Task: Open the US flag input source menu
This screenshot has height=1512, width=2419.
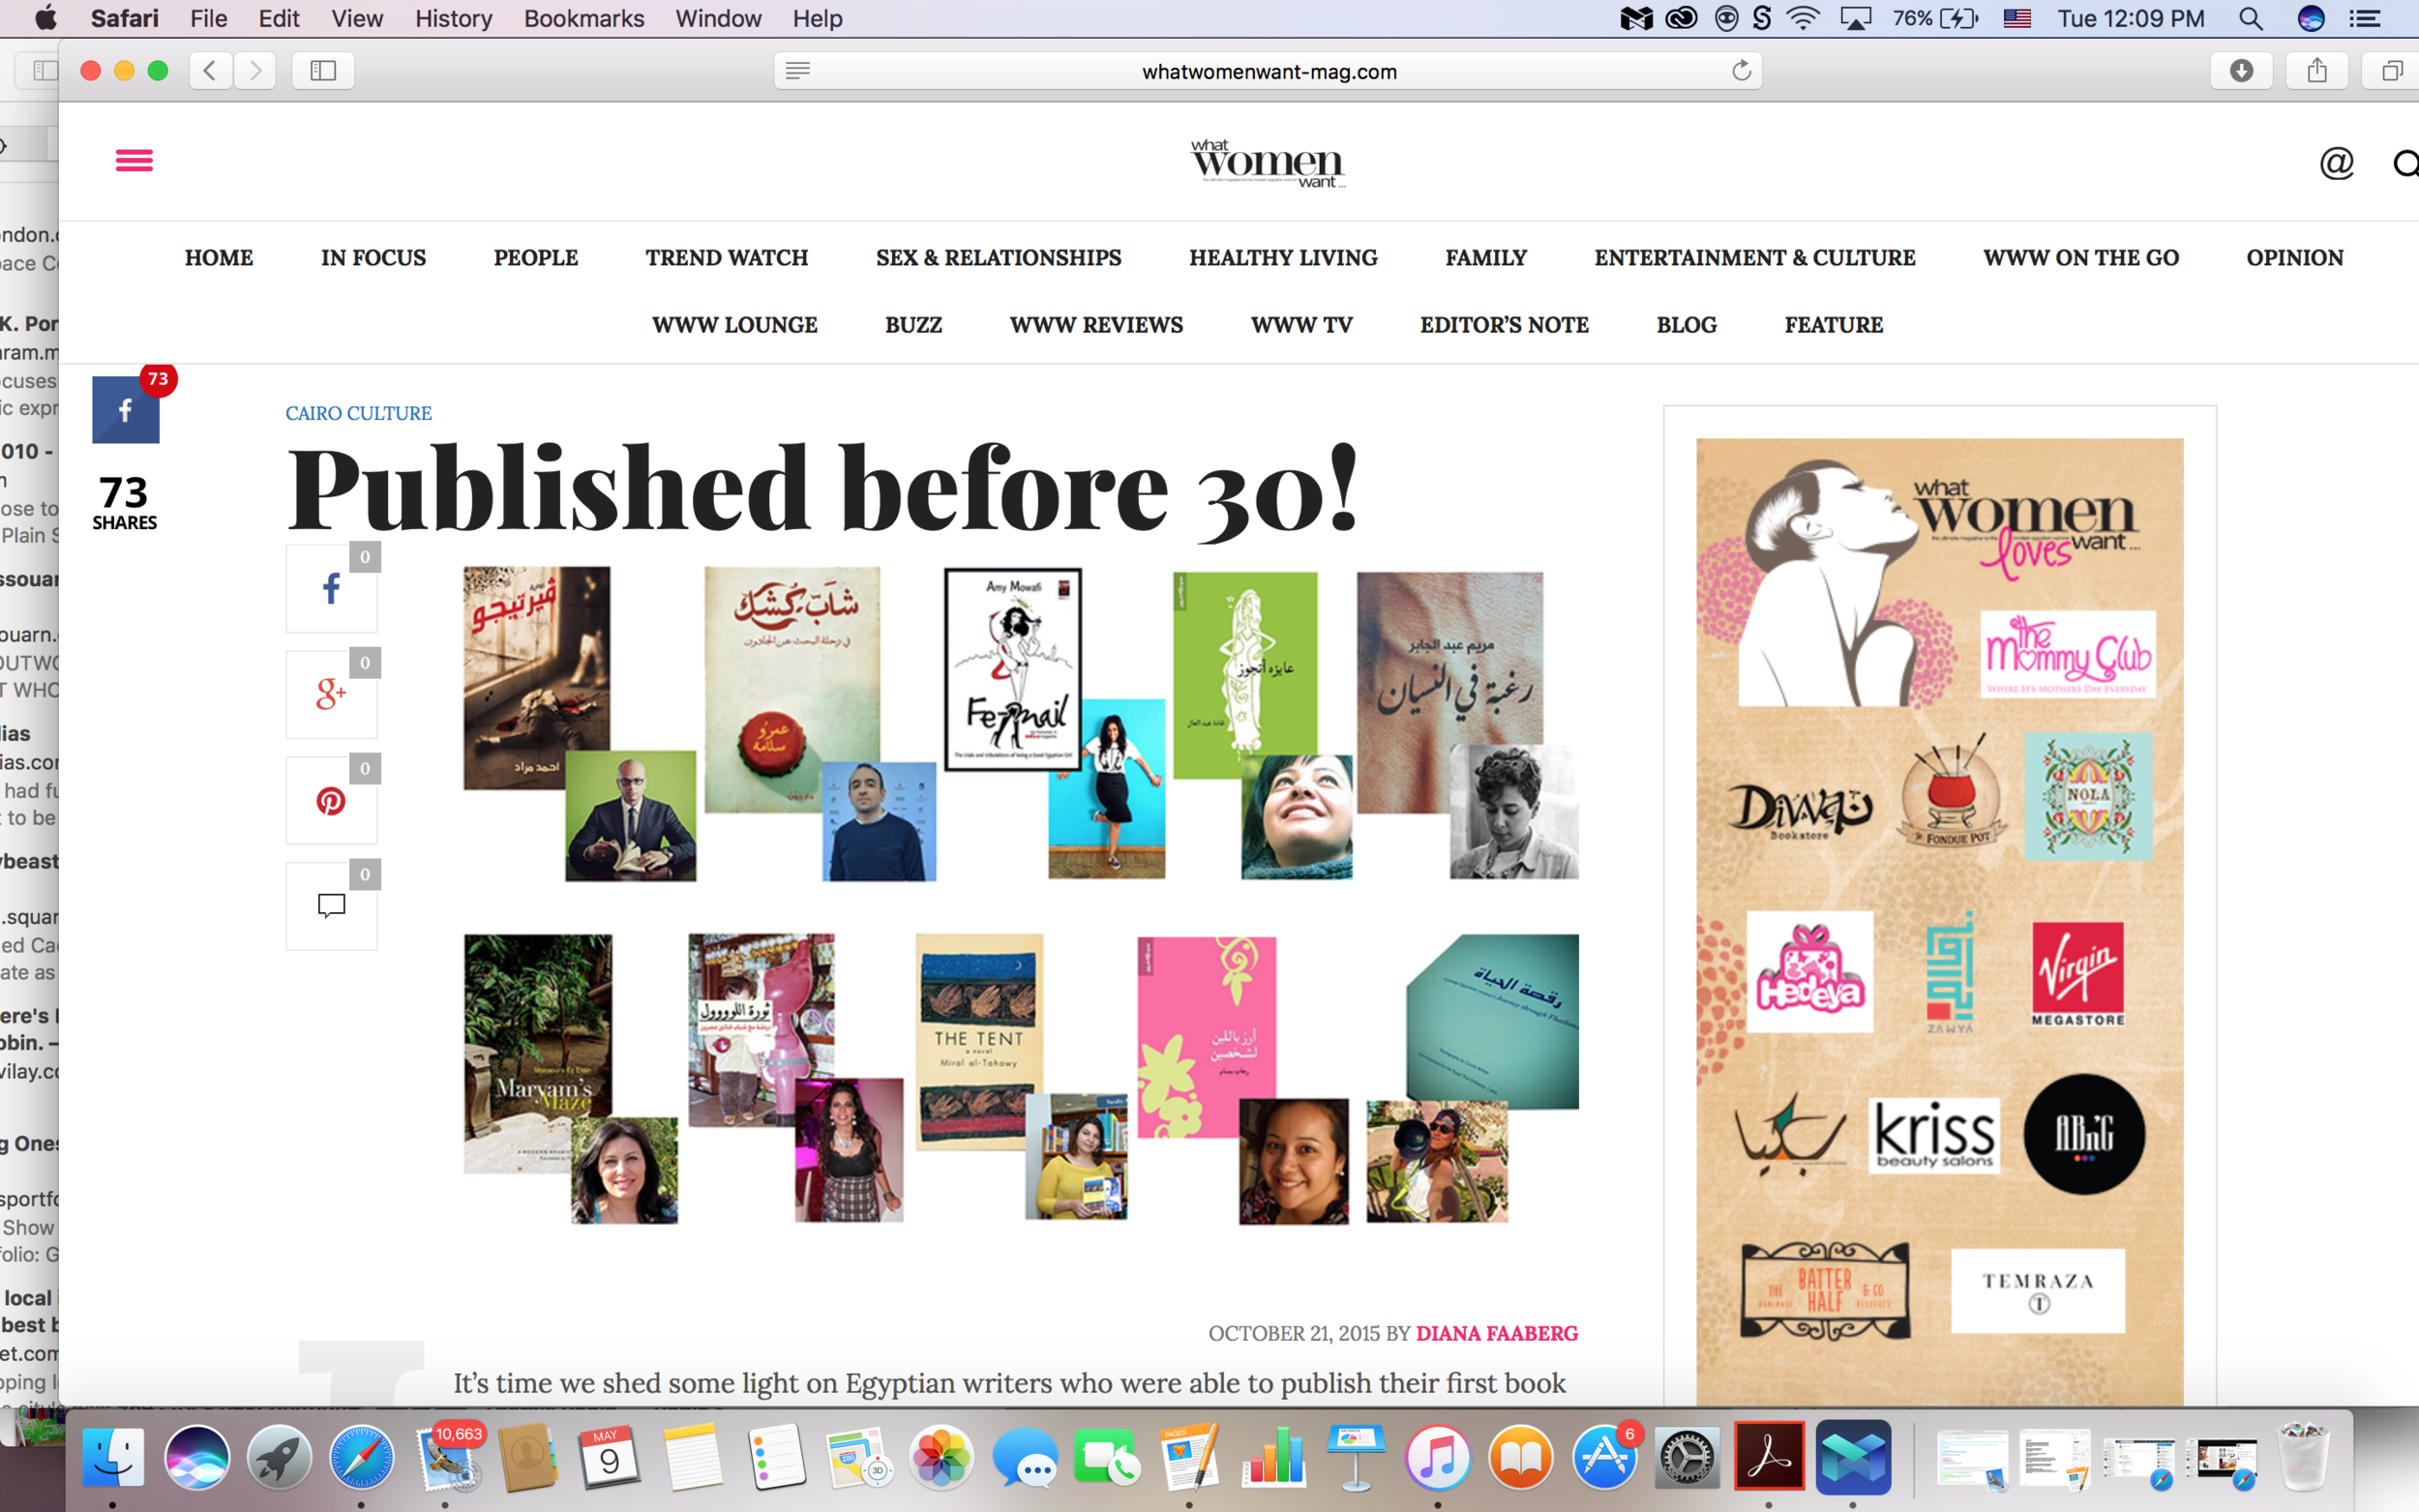Action: coord(2017,18)
